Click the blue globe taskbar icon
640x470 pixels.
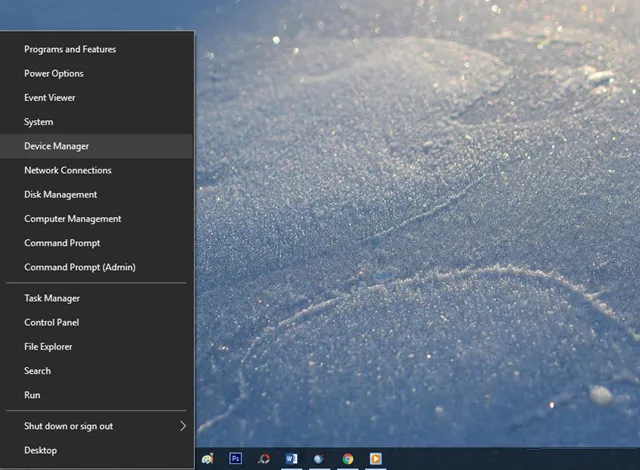pyautogui.click(x=319, y=459)
